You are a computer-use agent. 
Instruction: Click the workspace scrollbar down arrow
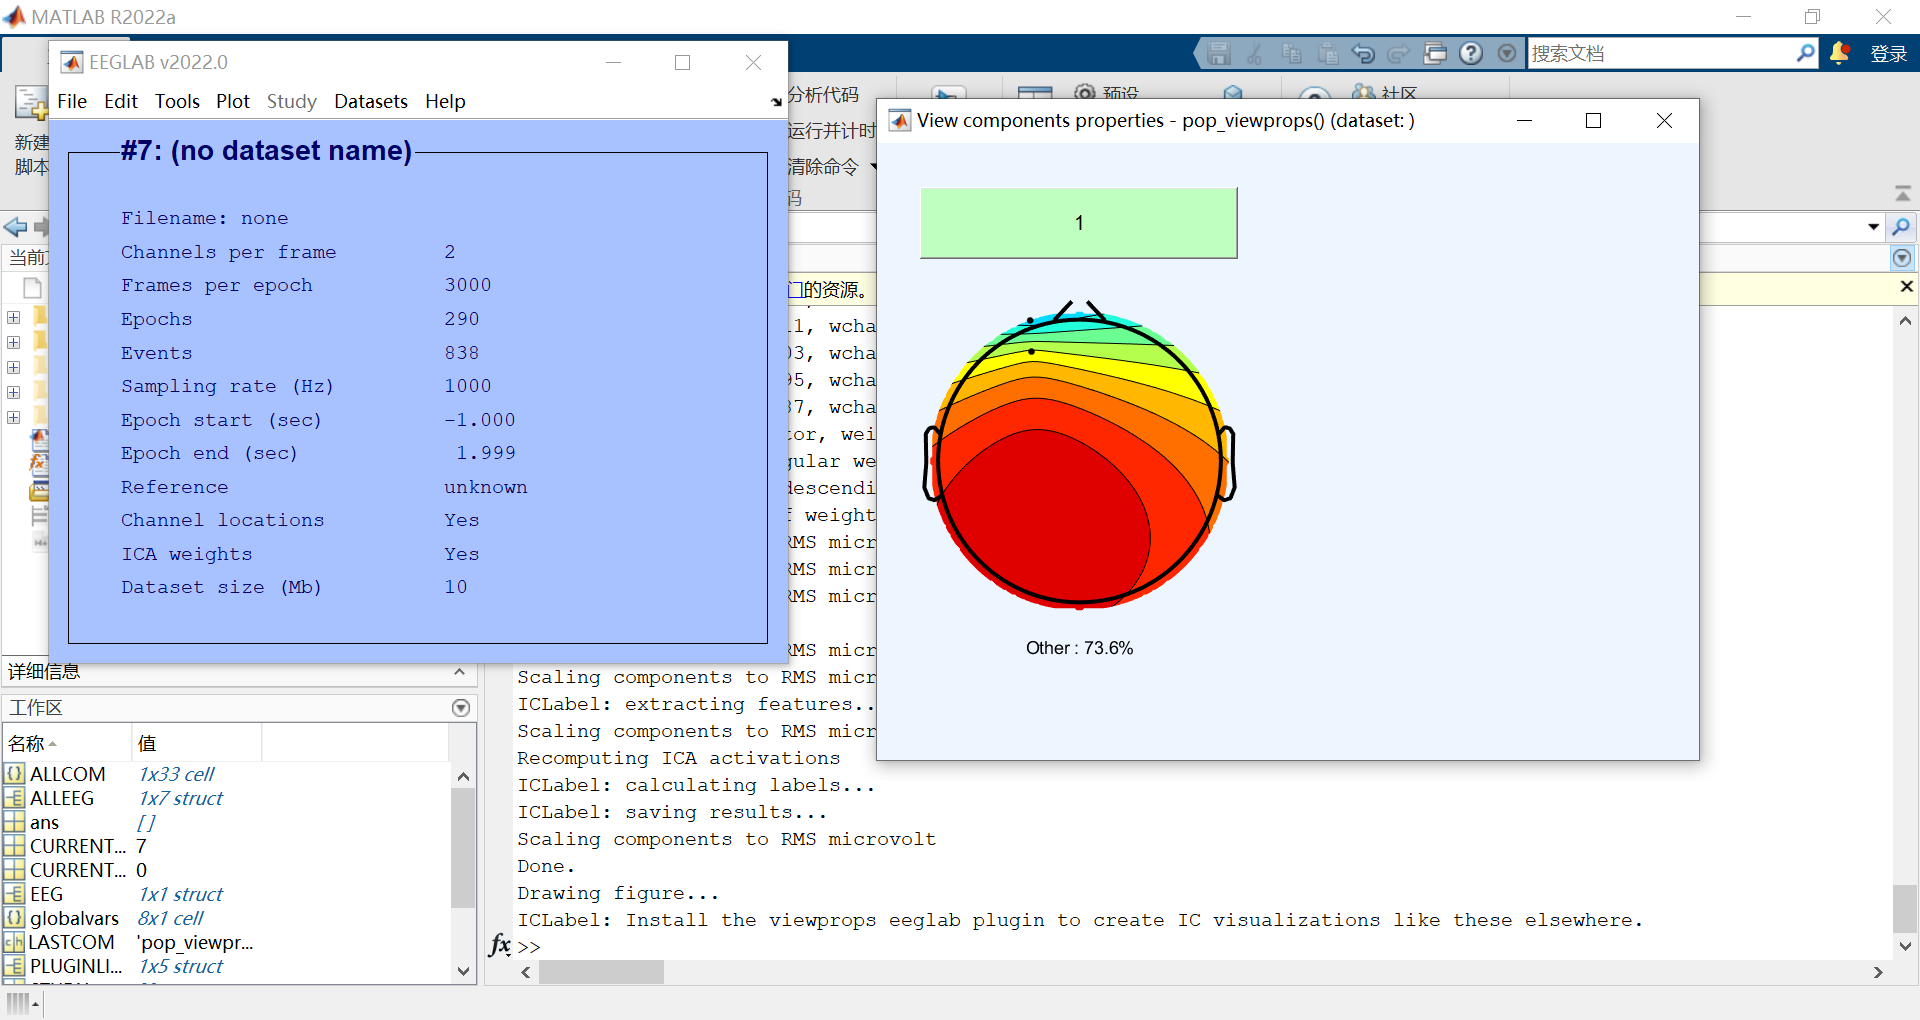463,970
